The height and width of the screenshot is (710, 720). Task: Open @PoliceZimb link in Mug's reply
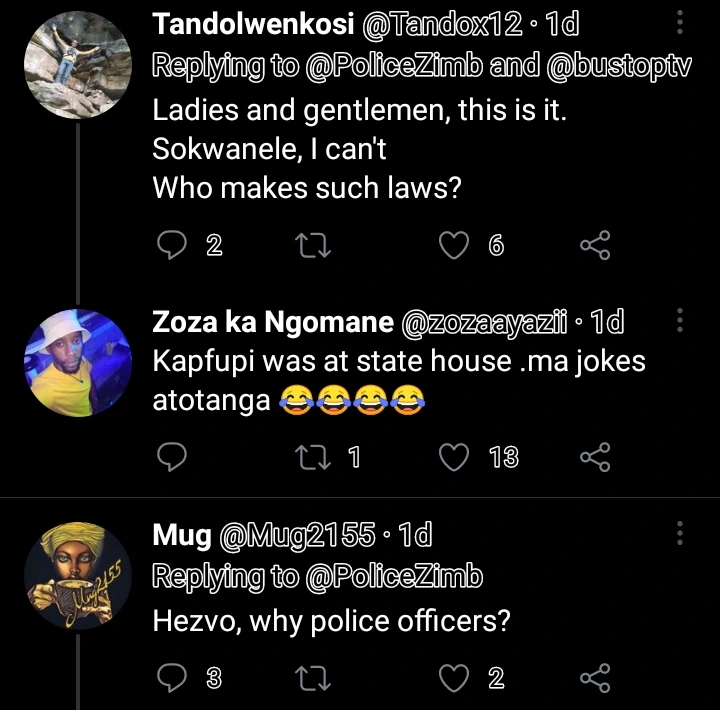[393, 577]
